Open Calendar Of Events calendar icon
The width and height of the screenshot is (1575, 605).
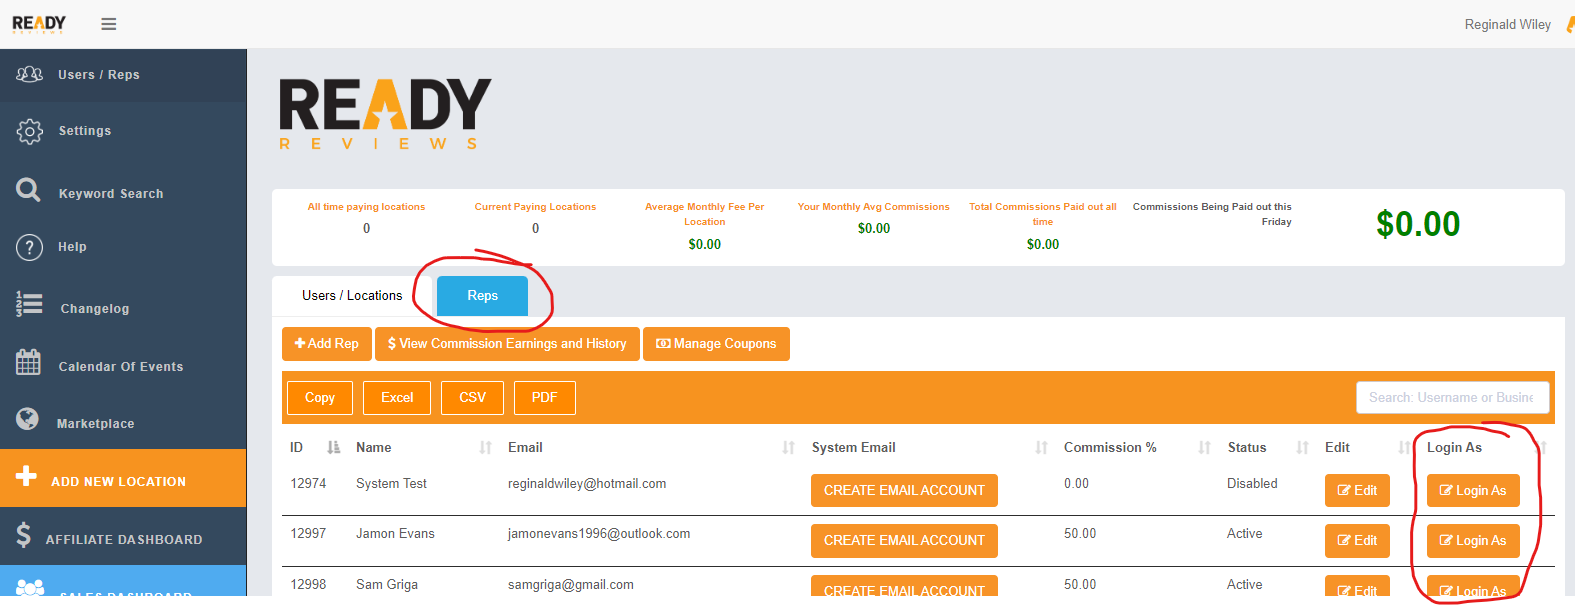point(29,363)
